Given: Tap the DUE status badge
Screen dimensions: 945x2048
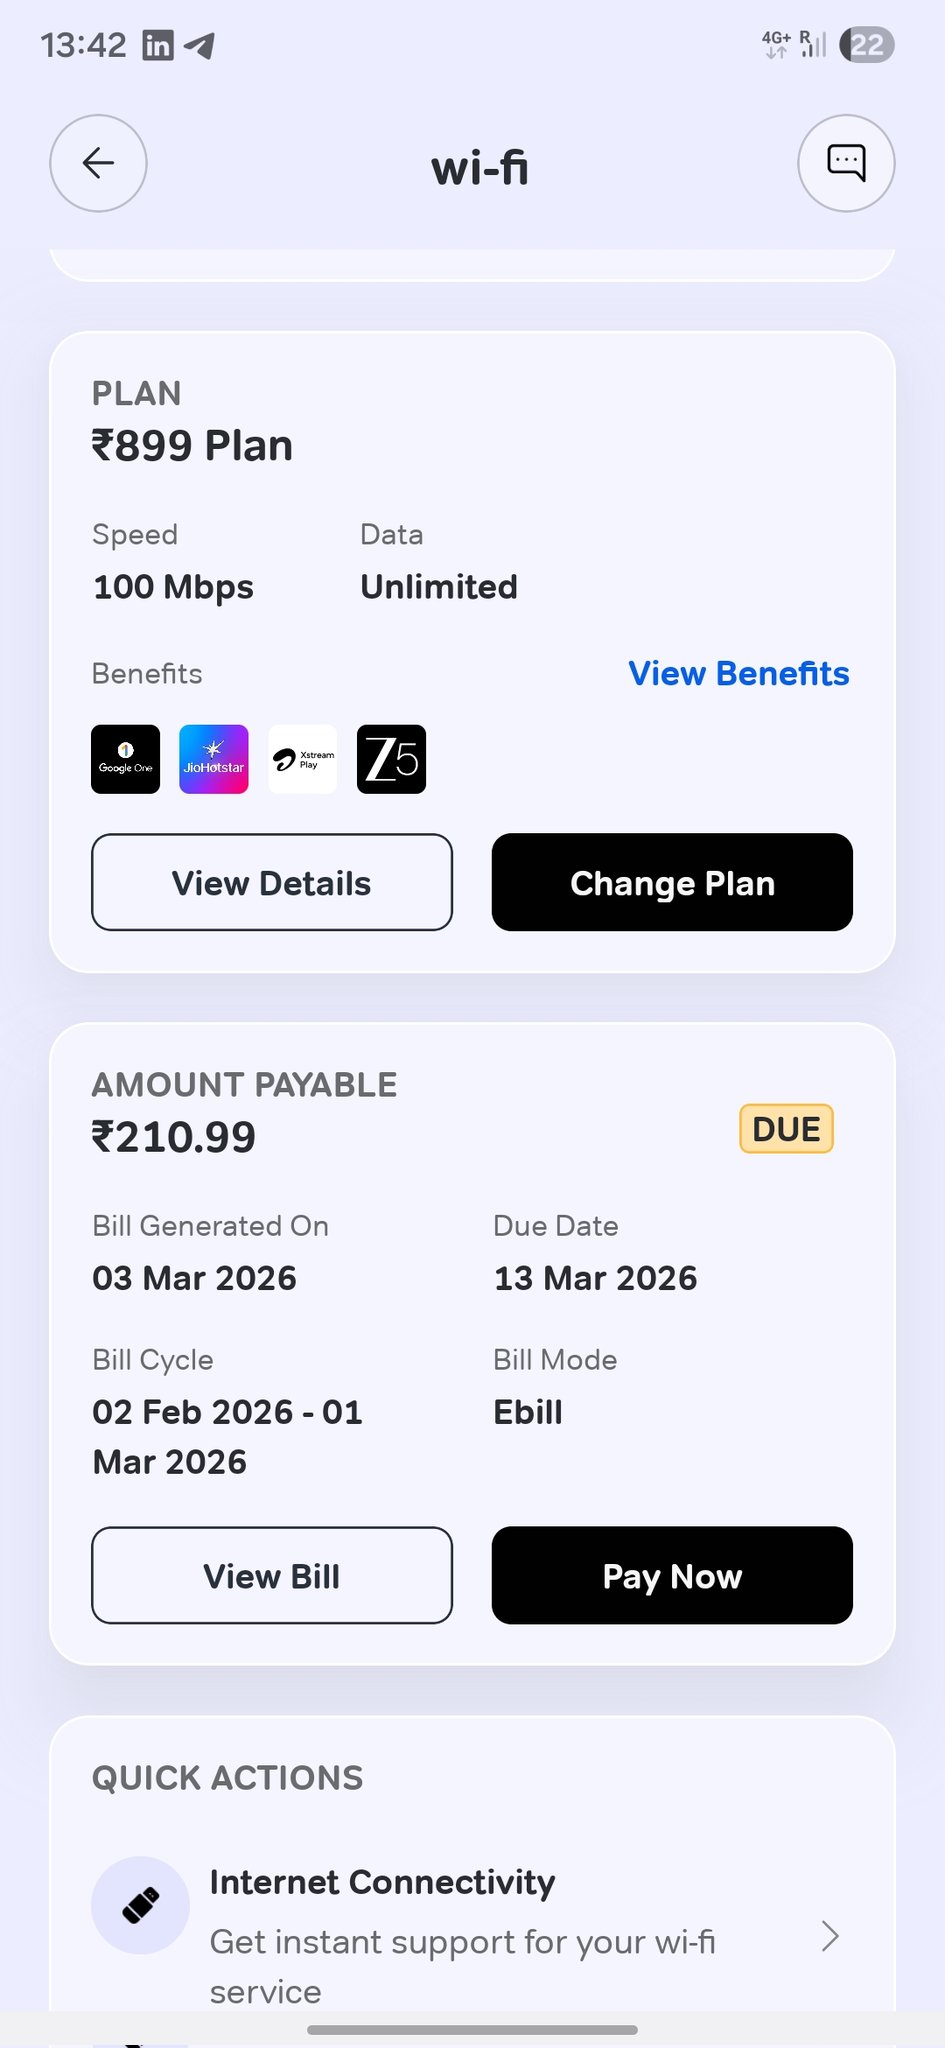Looking at the screenshot, I should click(786, 1129).
